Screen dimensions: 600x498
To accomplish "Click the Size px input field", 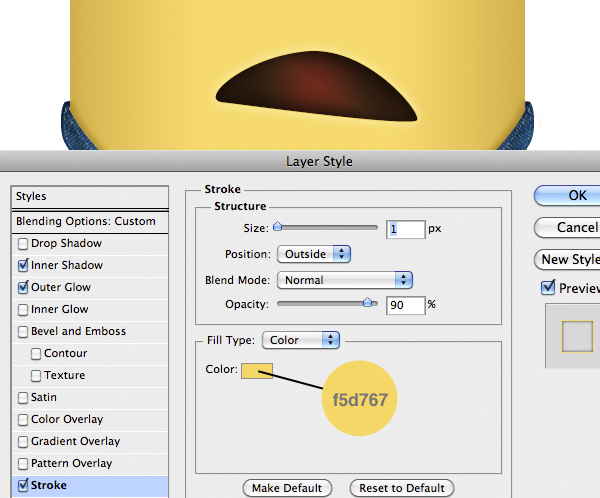I will coord(405,229).
